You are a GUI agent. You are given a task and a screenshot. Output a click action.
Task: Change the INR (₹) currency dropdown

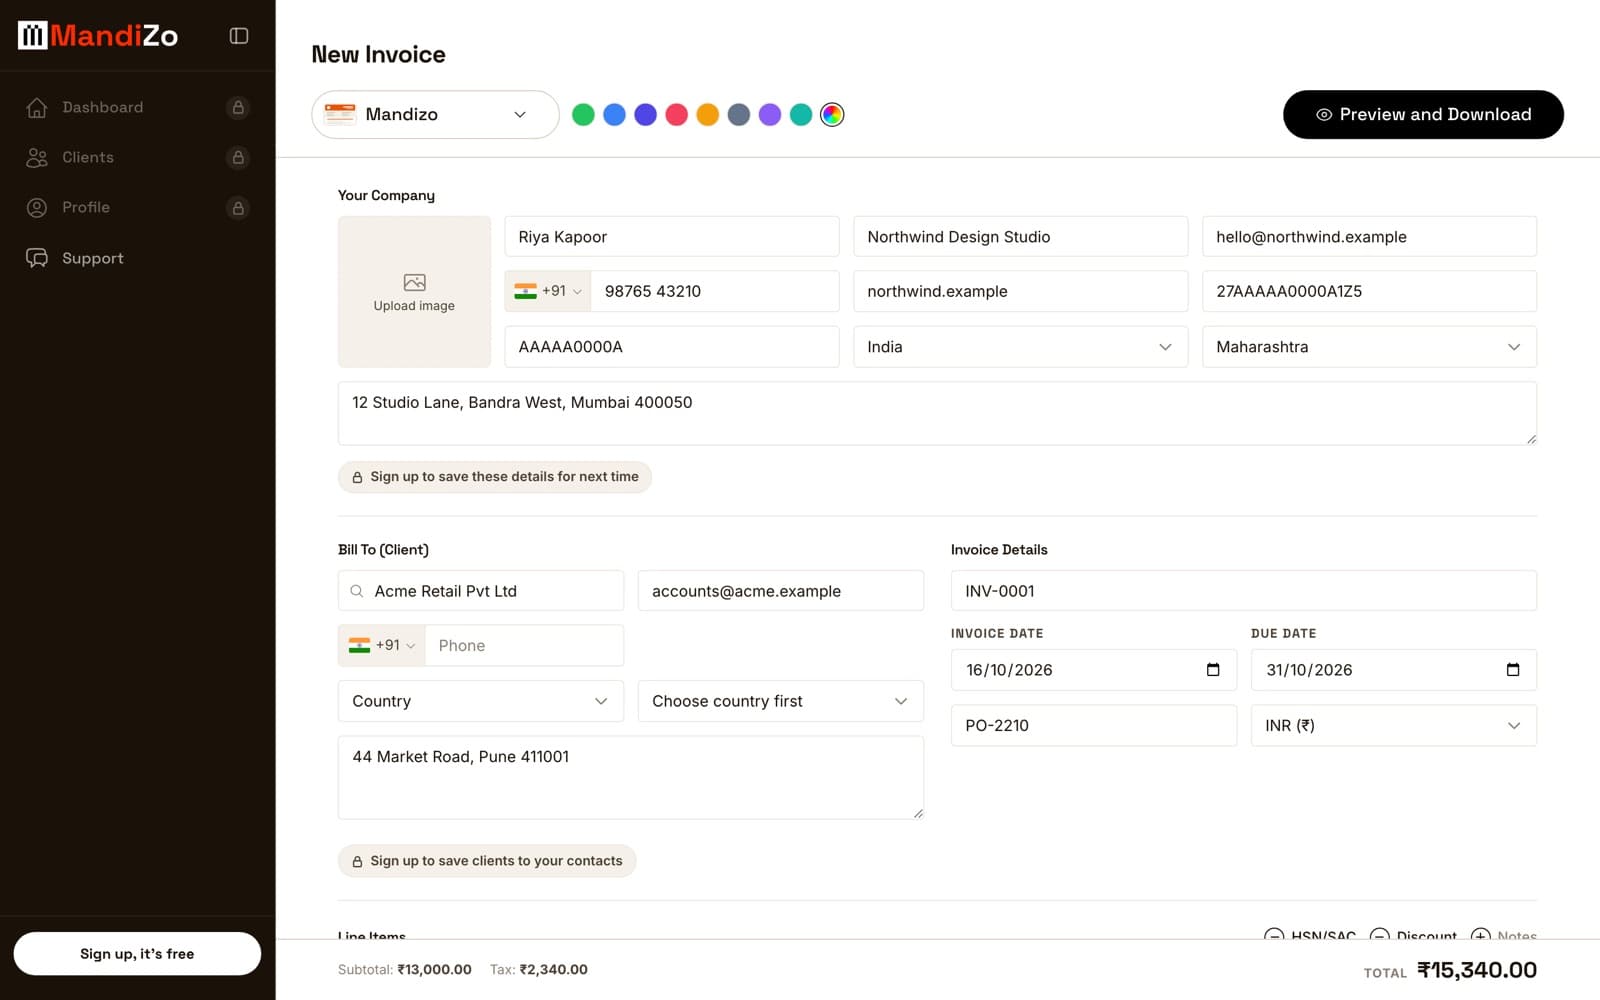(1394, 726)
